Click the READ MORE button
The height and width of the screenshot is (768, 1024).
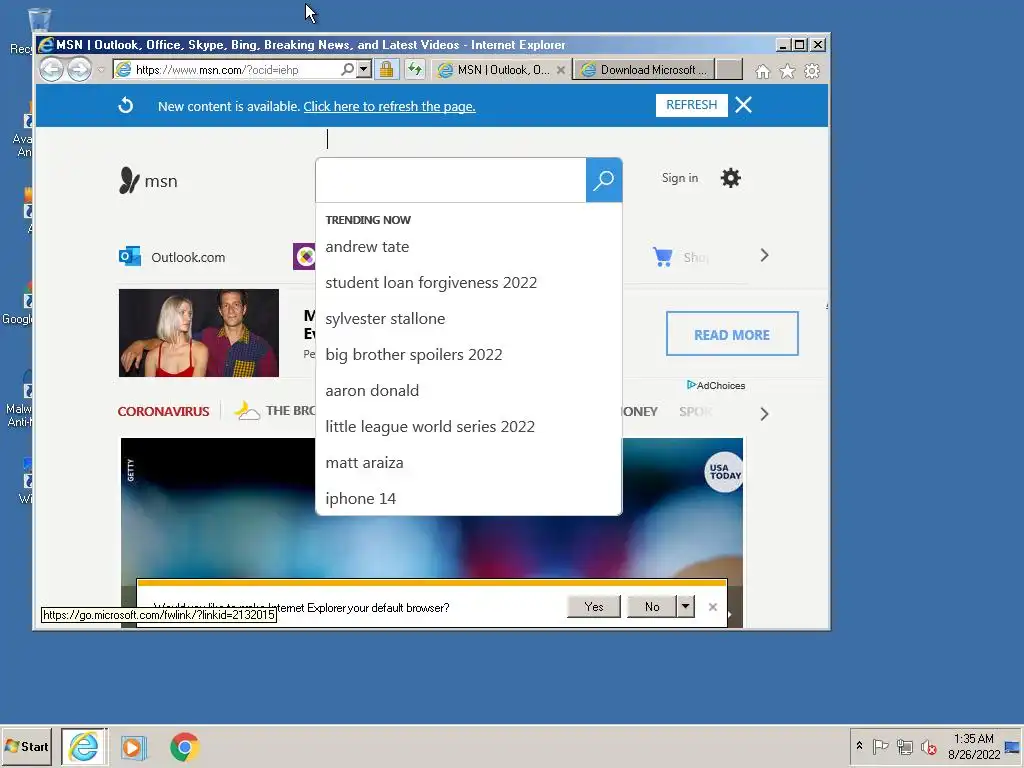(732, 334)
